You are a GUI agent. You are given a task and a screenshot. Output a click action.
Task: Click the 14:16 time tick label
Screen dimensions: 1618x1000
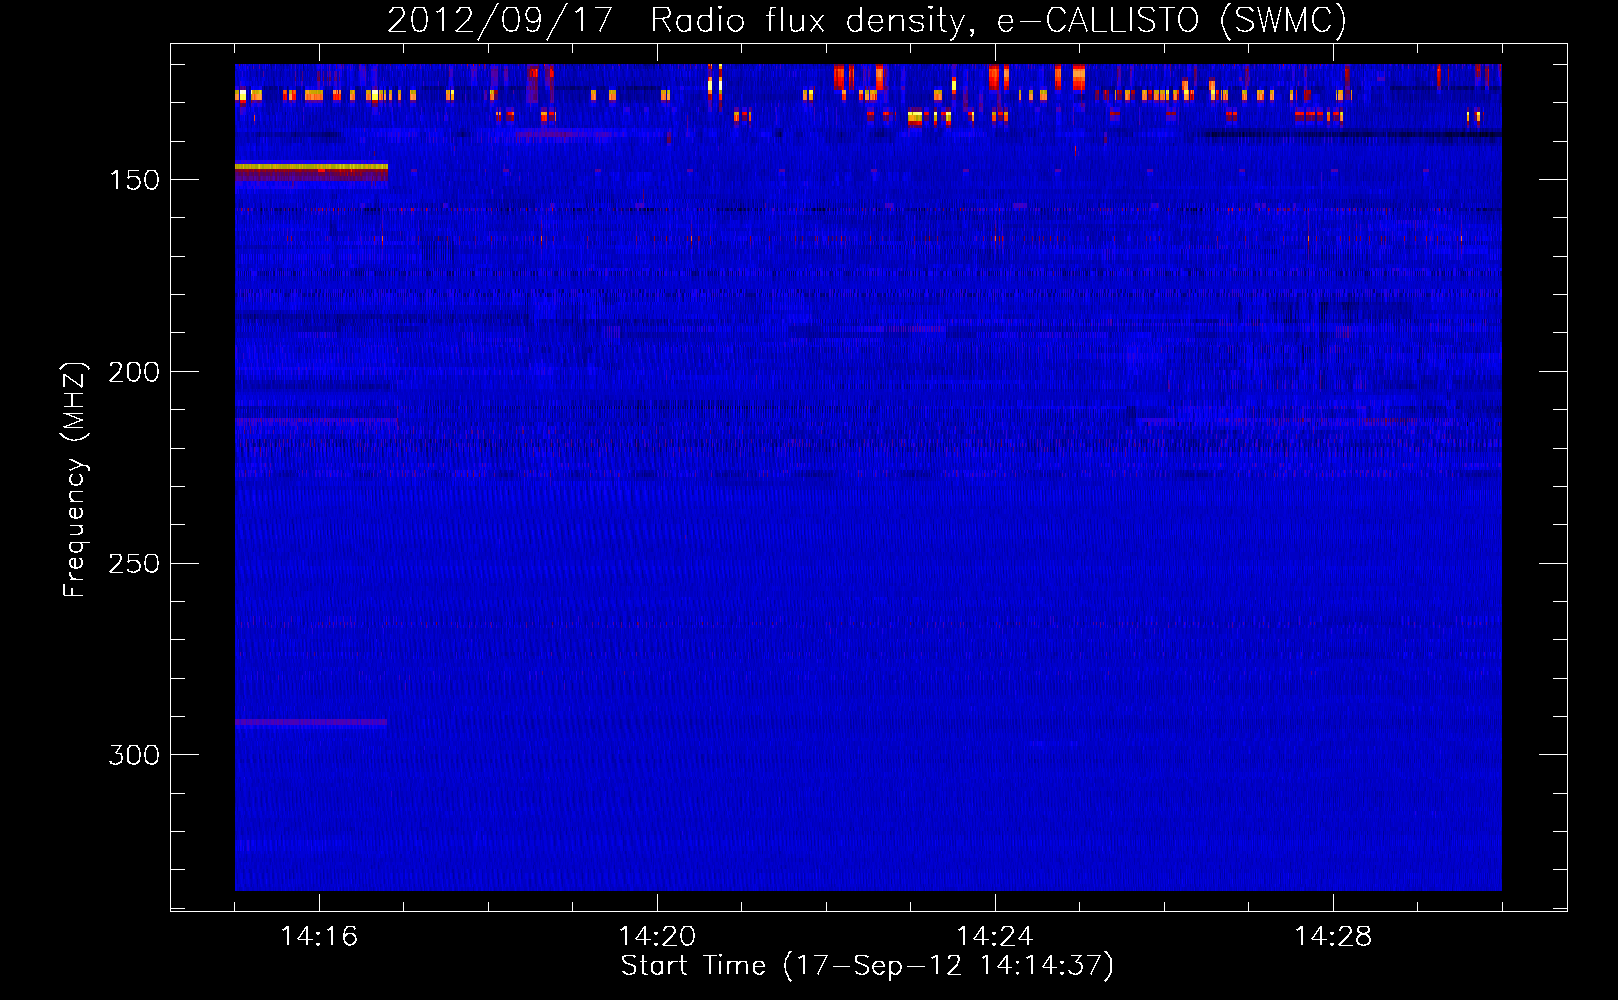pos(319,937)
